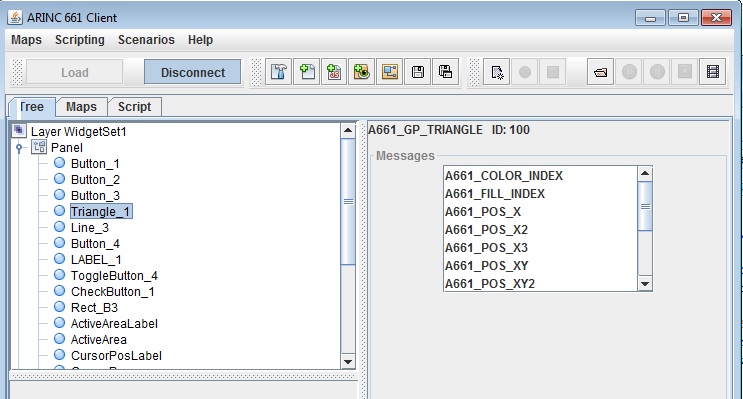
Task: Click the widget tree scrollbar thumb
Action: click(348, 201)
